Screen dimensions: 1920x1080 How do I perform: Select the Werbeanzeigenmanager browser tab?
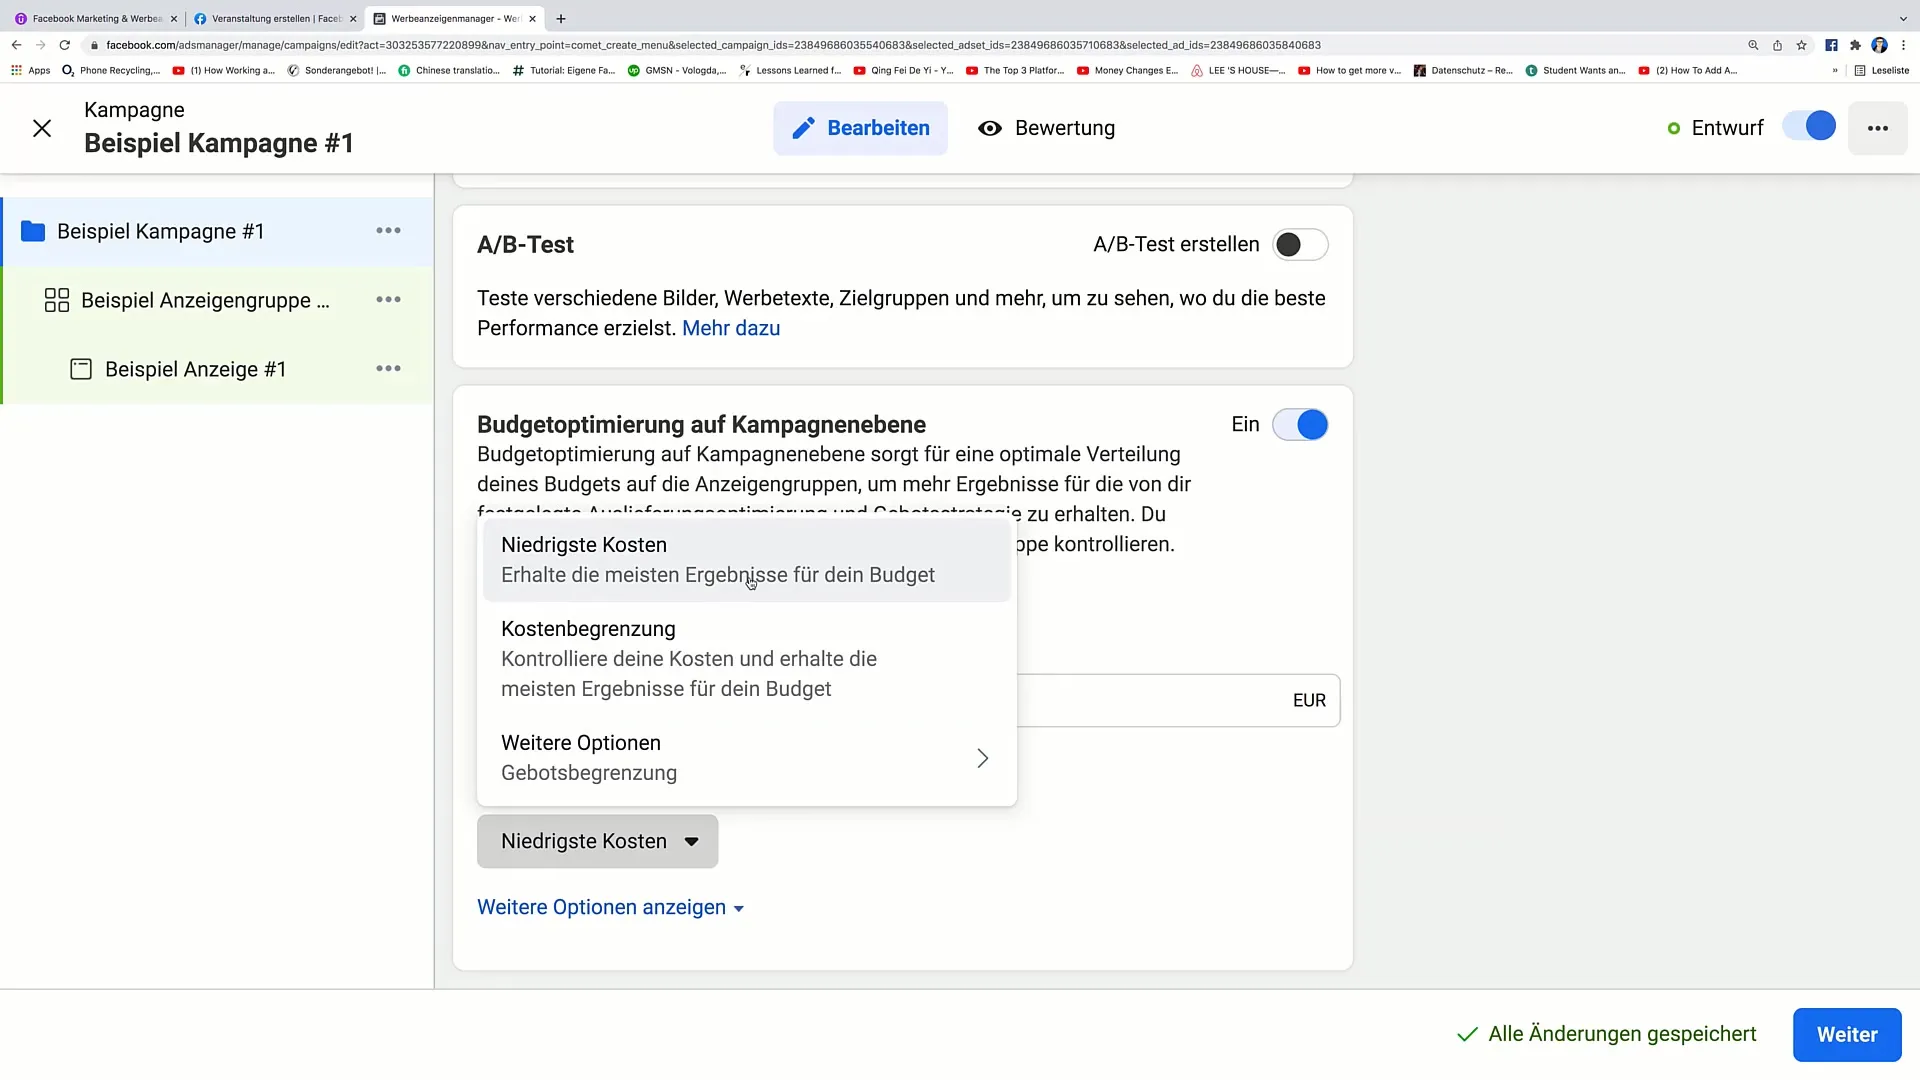(455, 18)
